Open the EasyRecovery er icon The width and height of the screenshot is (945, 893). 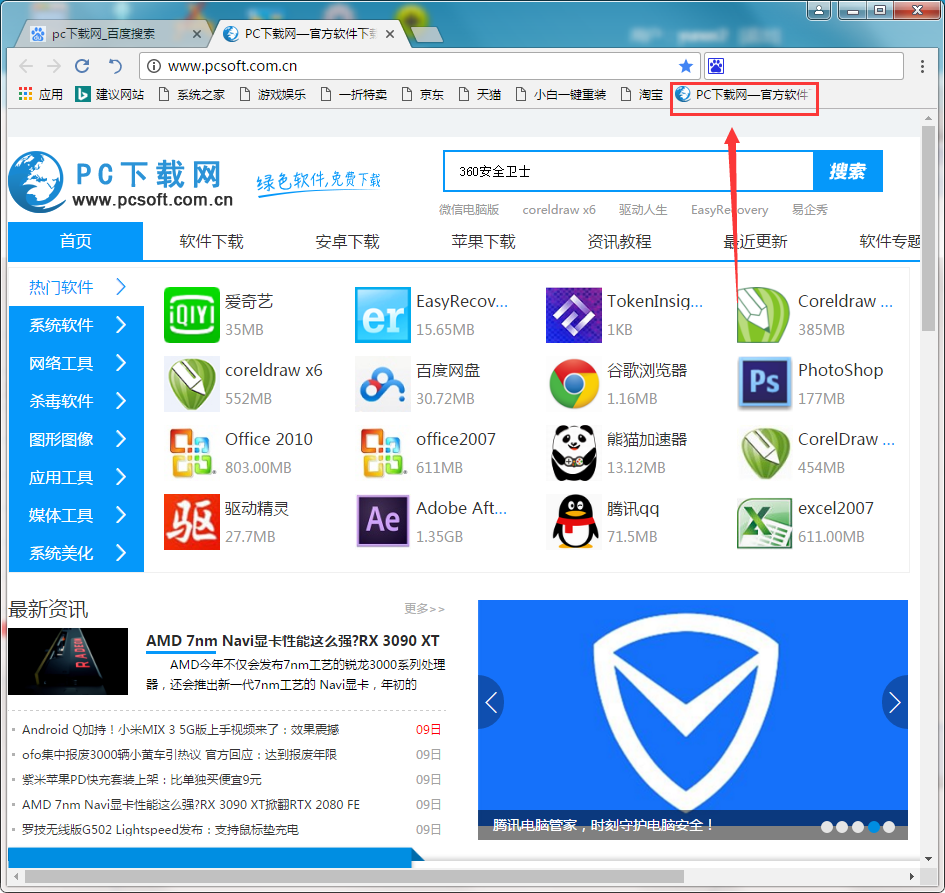click(383, 315)
